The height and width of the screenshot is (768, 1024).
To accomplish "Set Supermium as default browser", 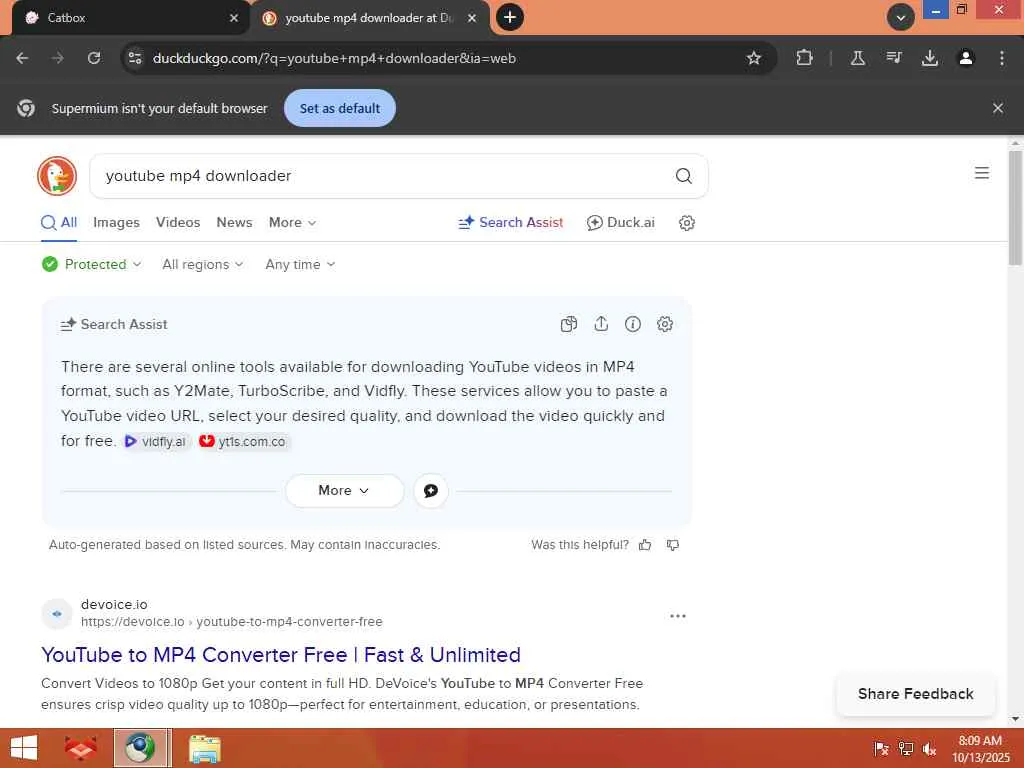I will tap(340, 108).
